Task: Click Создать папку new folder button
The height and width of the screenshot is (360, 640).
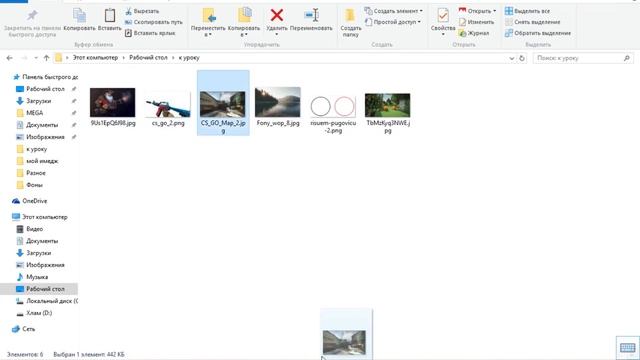Action: 351,23
